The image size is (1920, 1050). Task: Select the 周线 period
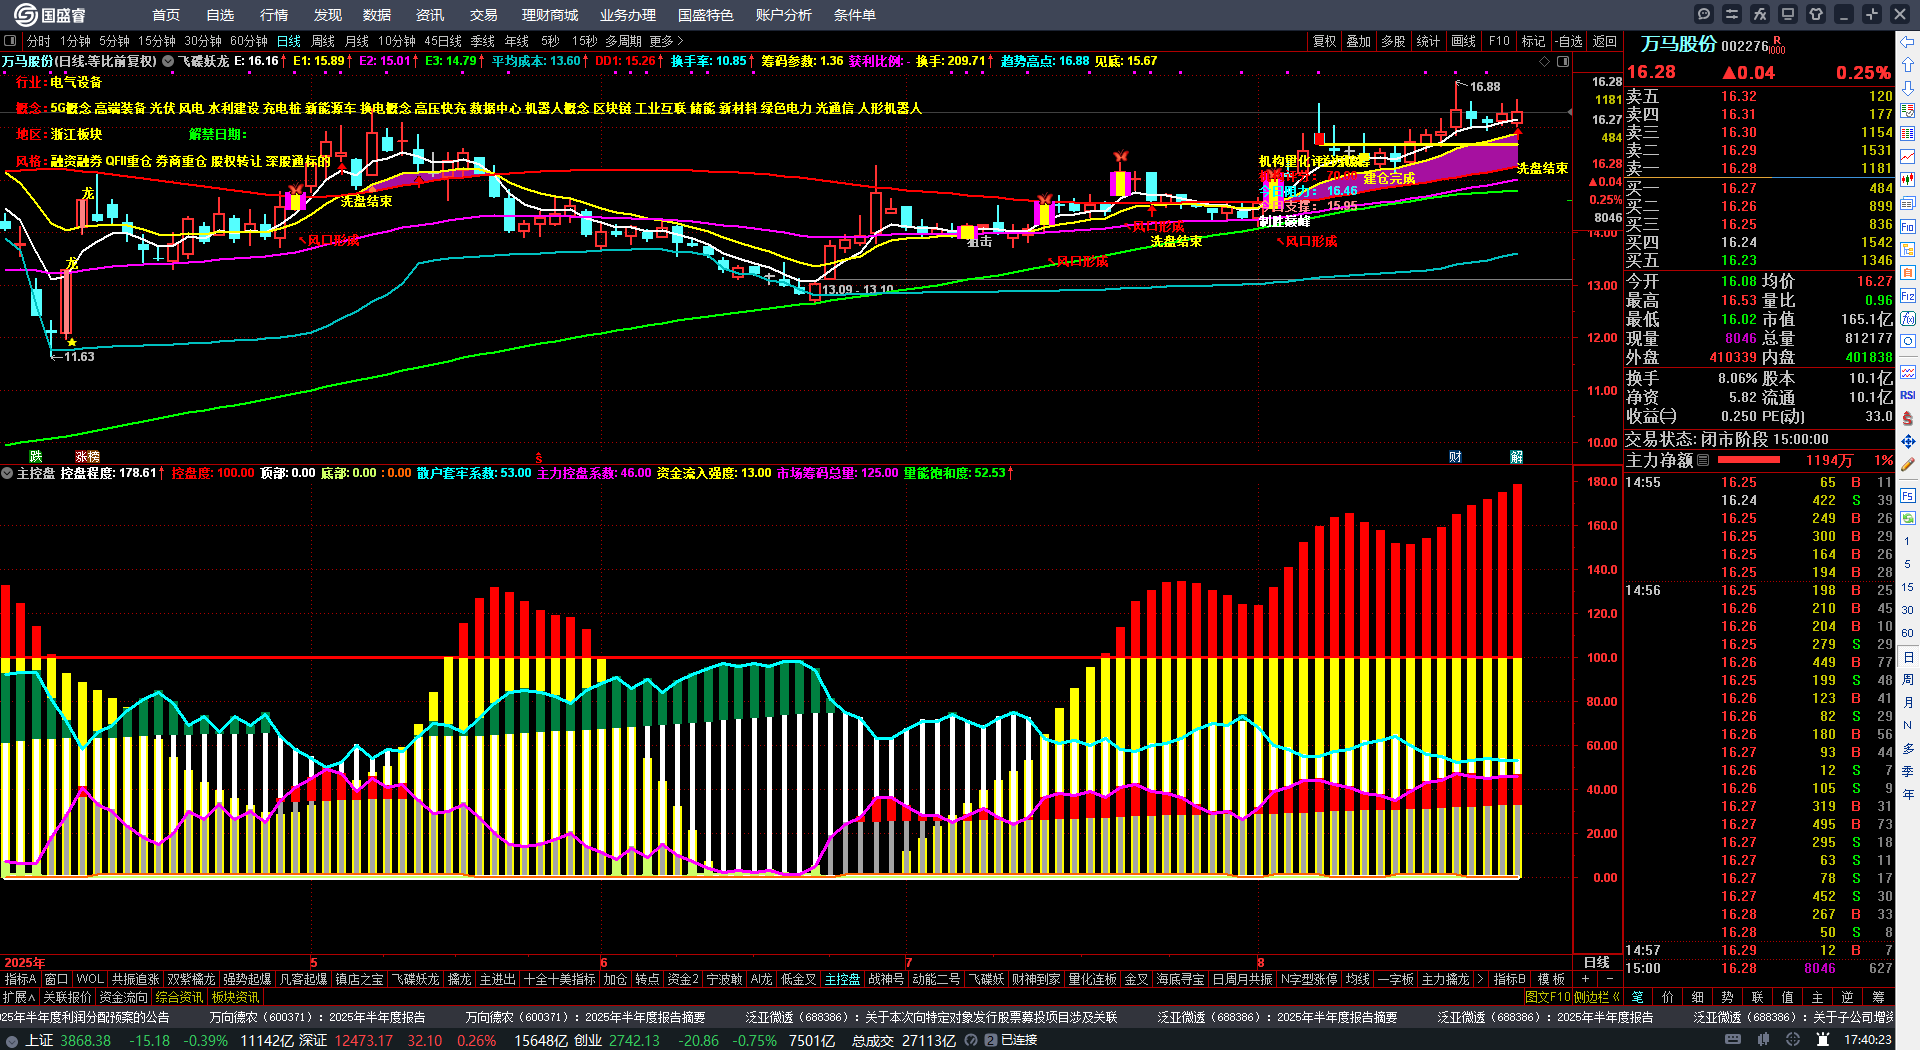click(x=323, y=41)
